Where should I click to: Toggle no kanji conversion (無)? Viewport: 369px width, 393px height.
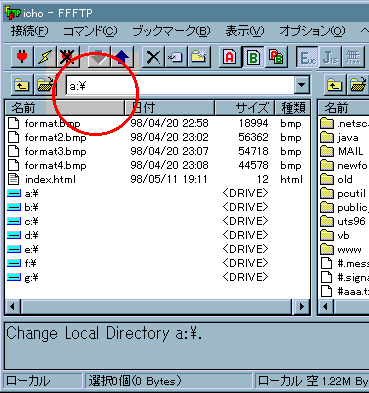pos(353,57)
